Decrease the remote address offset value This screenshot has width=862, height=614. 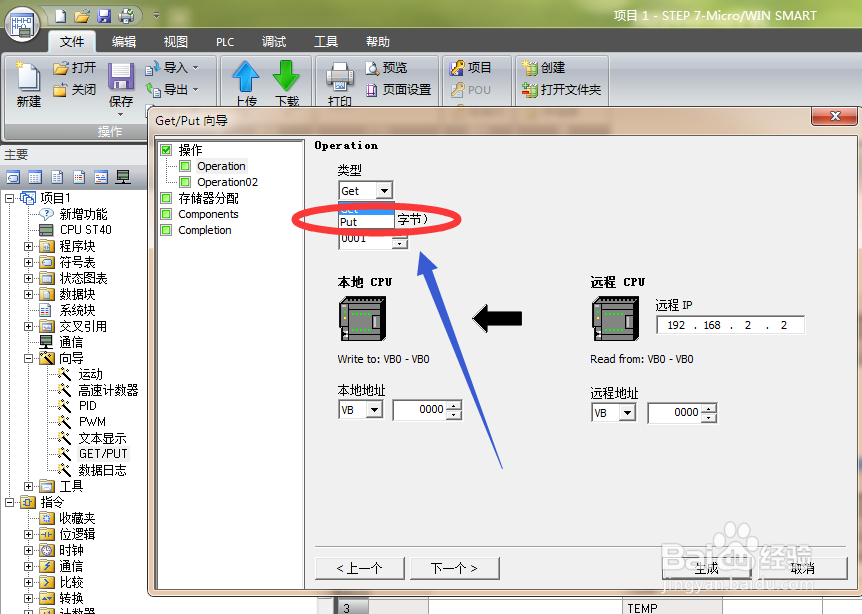[710, 417]
